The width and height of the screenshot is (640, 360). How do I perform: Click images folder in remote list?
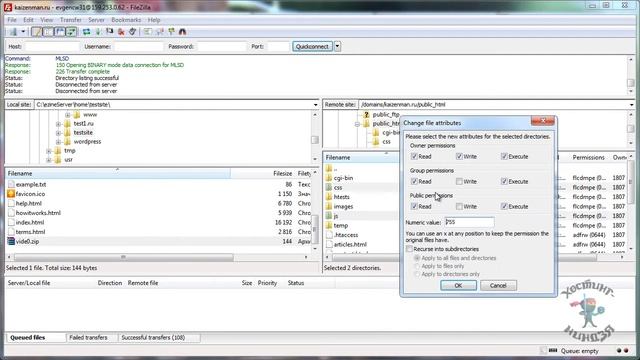click(x=343, y=207)
